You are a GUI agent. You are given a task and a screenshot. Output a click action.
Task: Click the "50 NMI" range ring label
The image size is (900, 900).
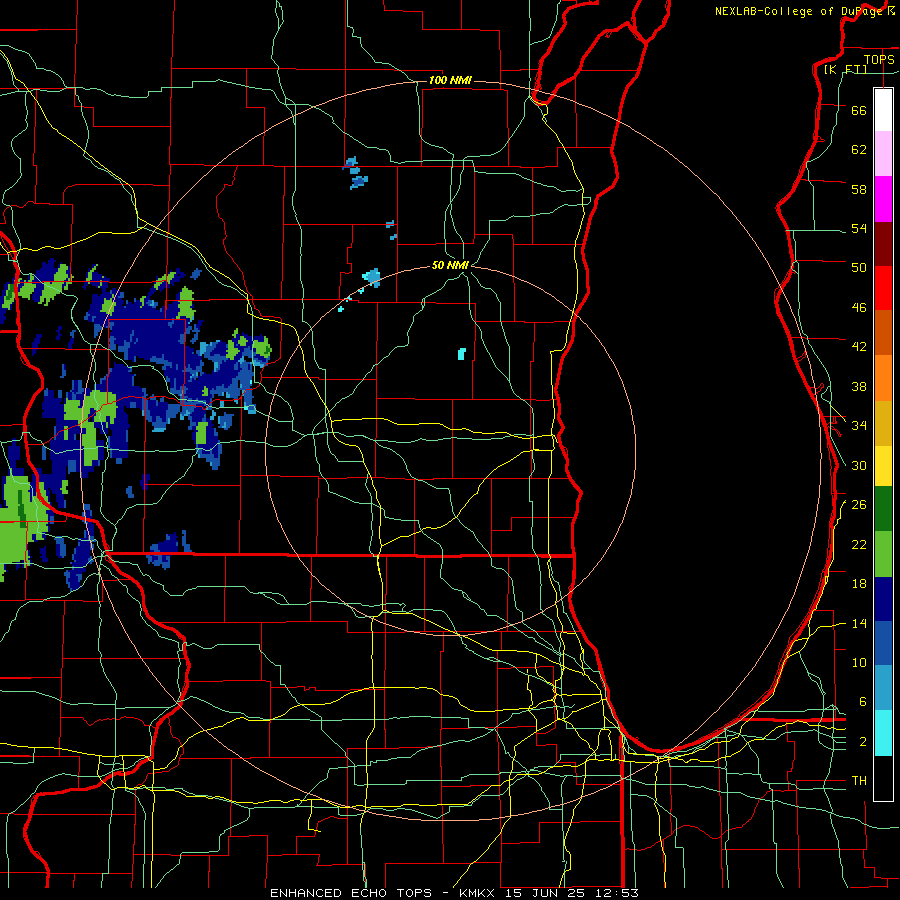pyautogui.click(x=451, y=265)
